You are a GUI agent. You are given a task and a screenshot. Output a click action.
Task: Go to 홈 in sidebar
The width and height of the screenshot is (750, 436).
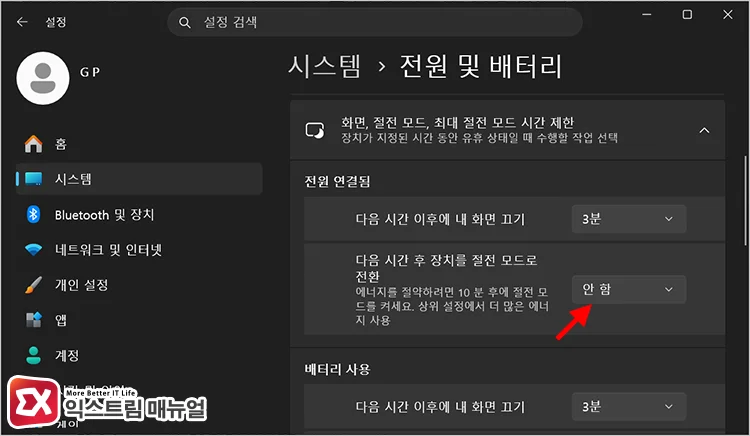(139, 144)
